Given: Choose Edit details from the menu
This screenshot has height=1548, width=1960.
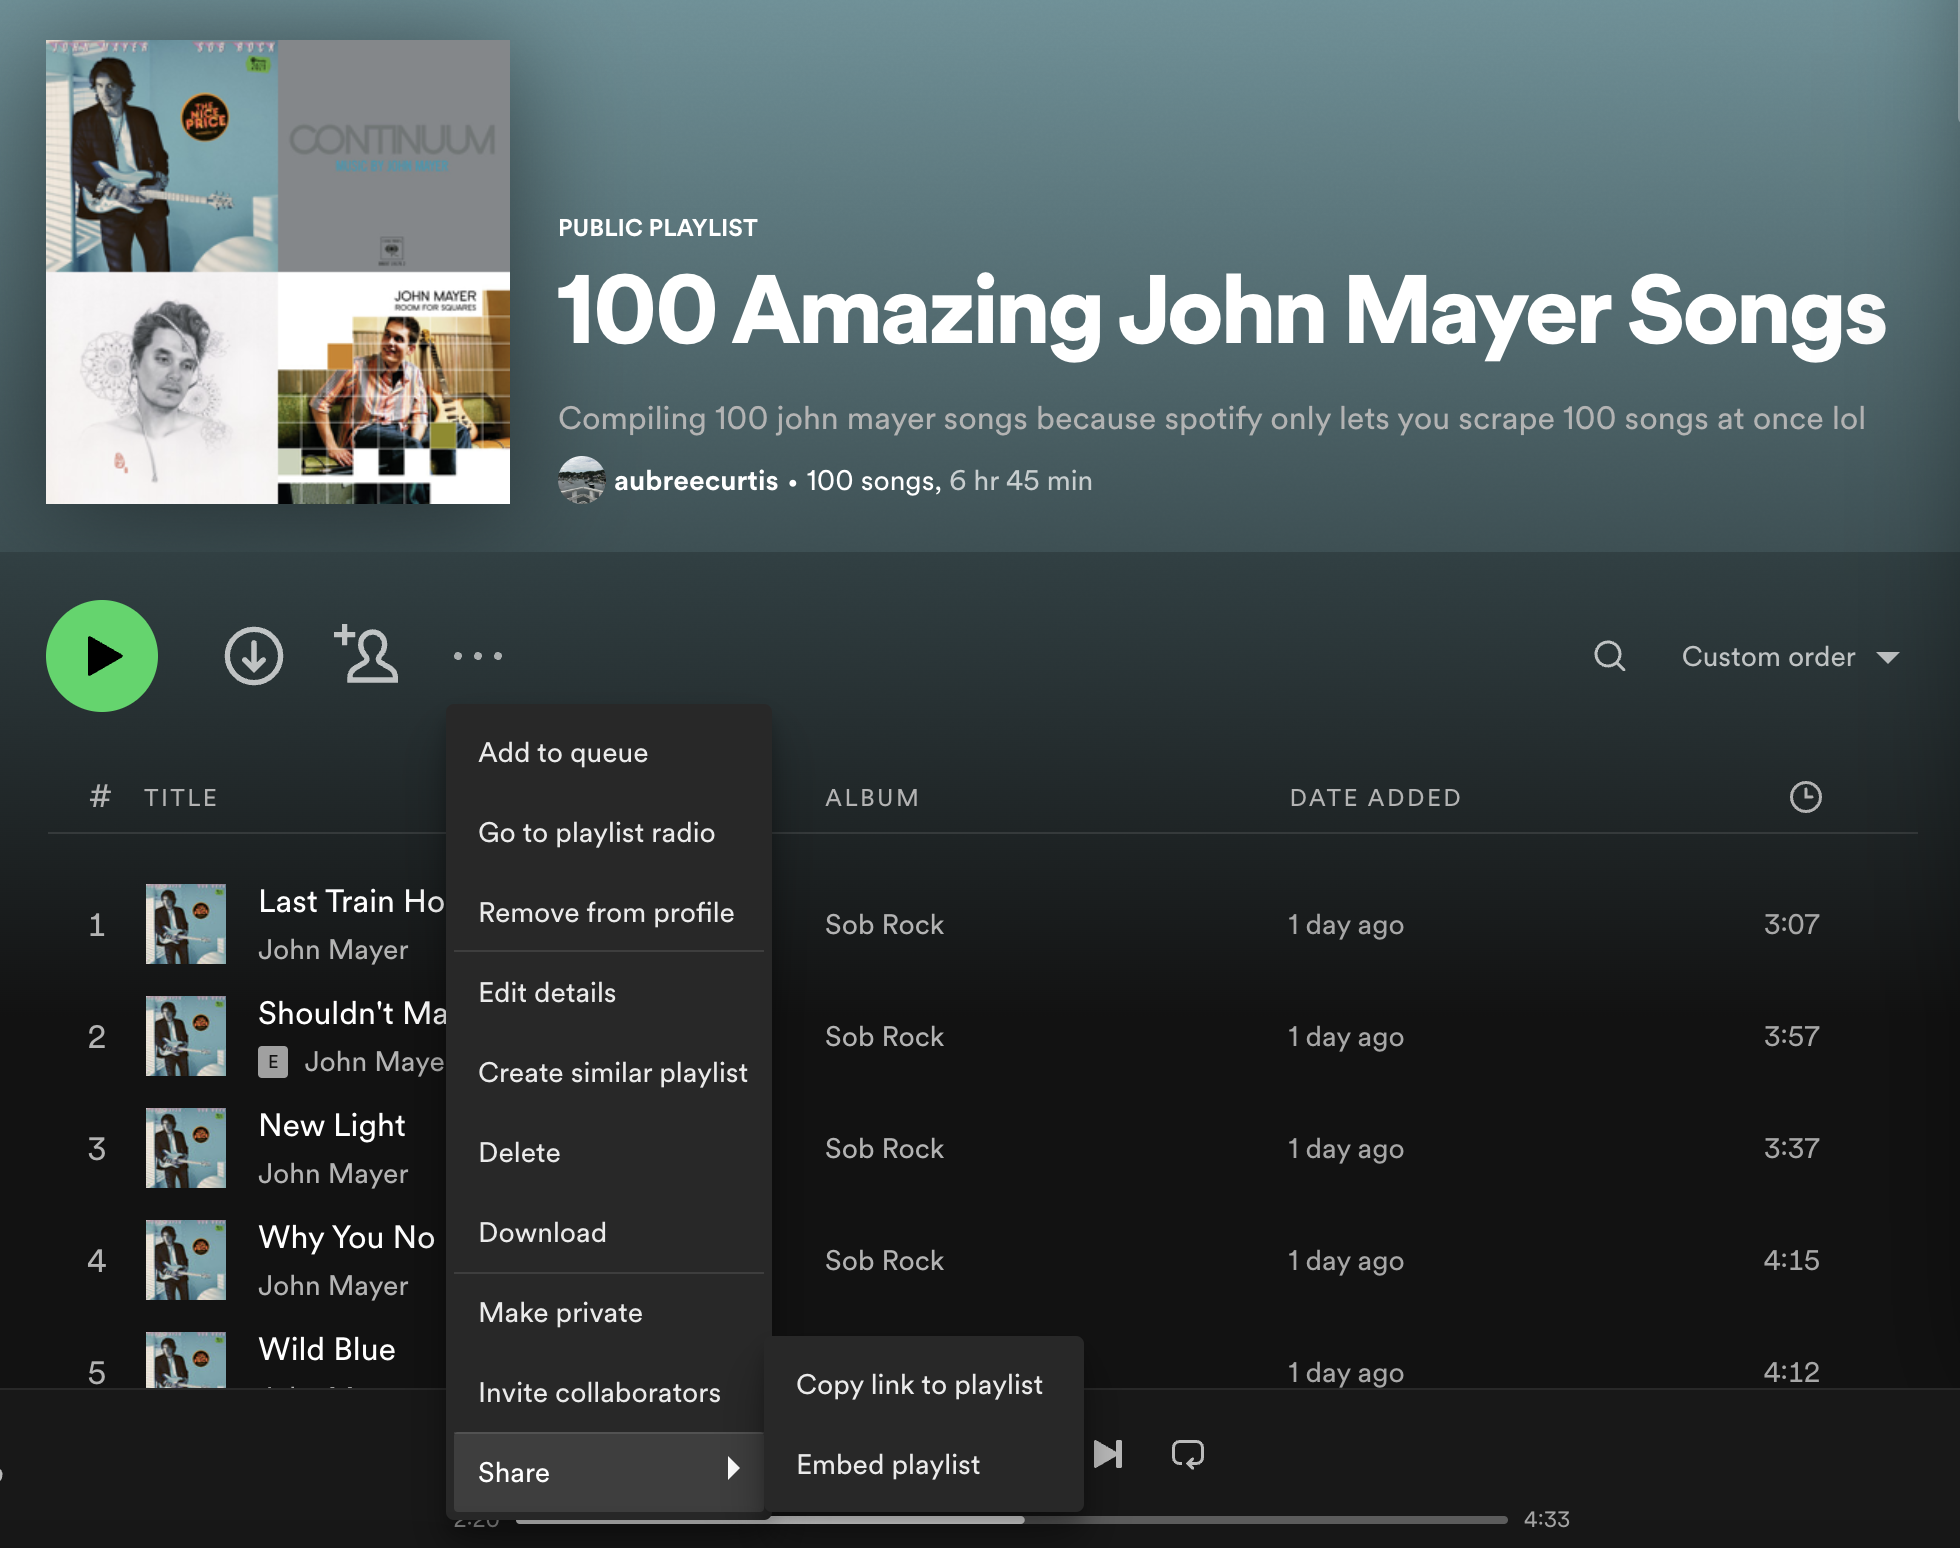Looking at the screenshot, I should (x=547, y=993).
